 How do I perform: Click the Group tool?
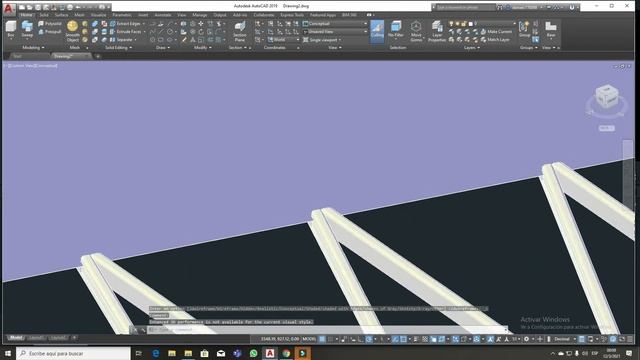point(524,29)
